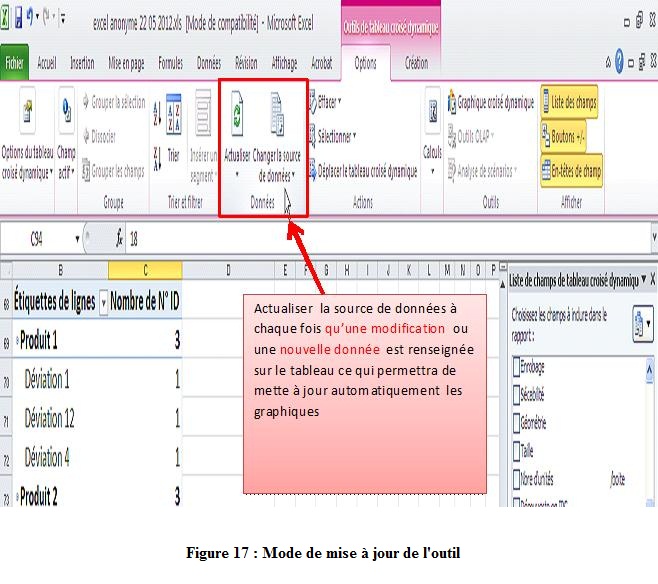The width and height of the screenshot is (658, 584).
Task: Click Changer la source de données icon
Action: click(x=277, y=114)
